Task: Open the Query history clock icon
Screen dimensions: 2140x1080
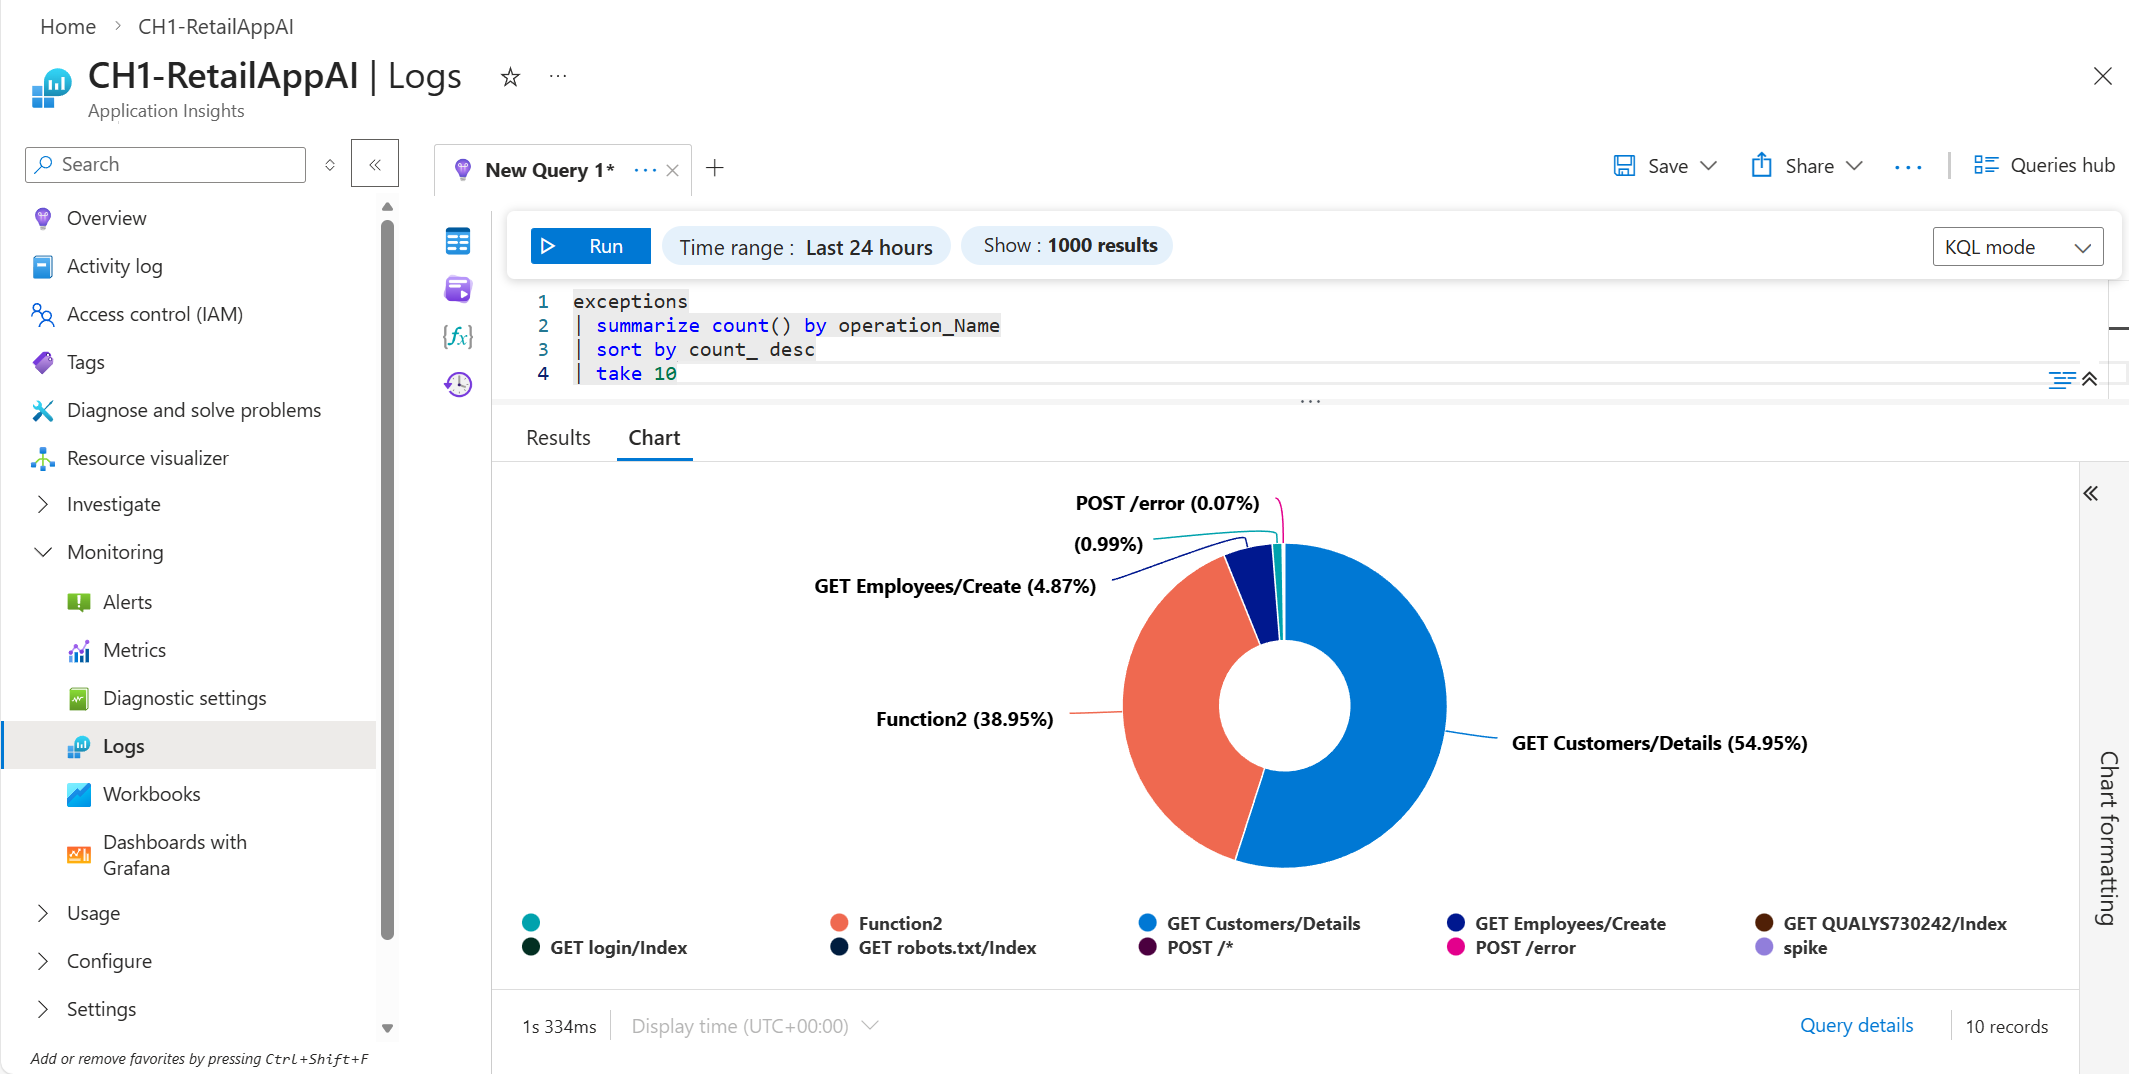Action: point(458,385)
